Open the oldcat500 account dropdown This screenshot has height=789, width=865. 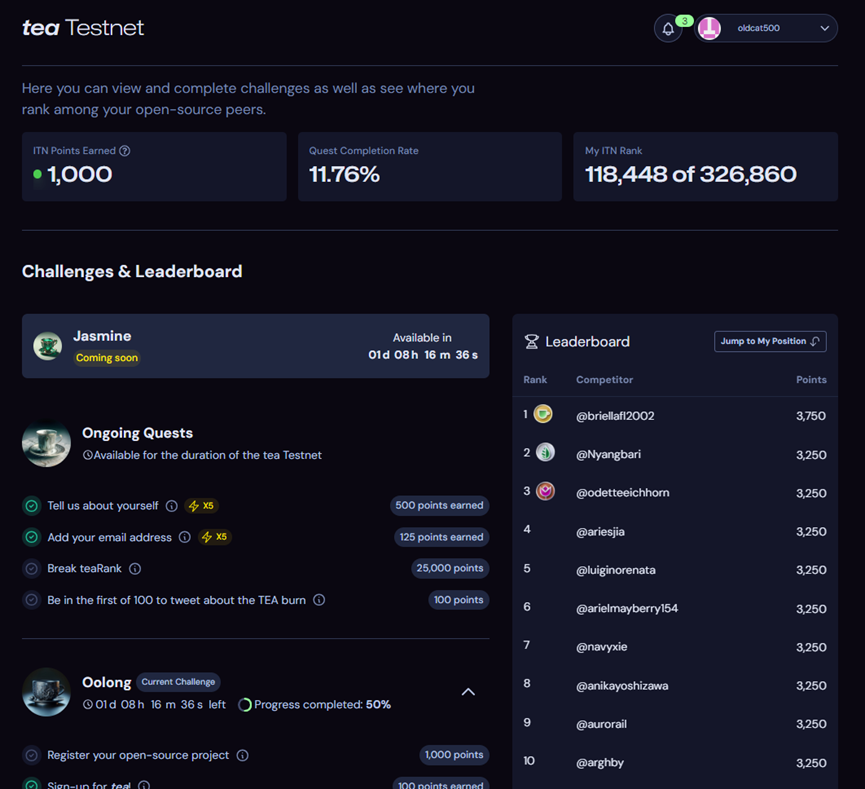click(824, 29)
